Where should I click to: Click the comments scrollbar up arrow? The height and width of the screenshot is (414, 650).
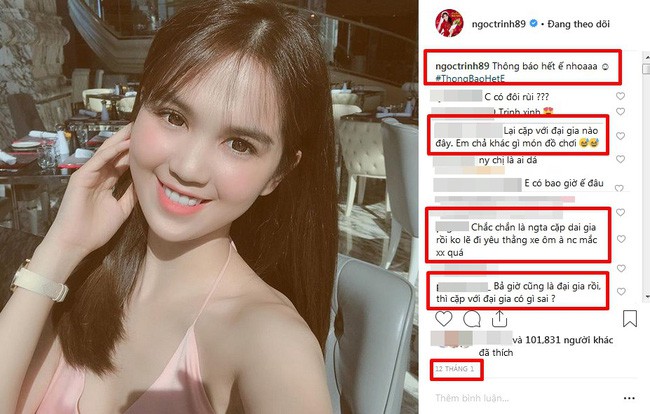click(x=646, y=56)
